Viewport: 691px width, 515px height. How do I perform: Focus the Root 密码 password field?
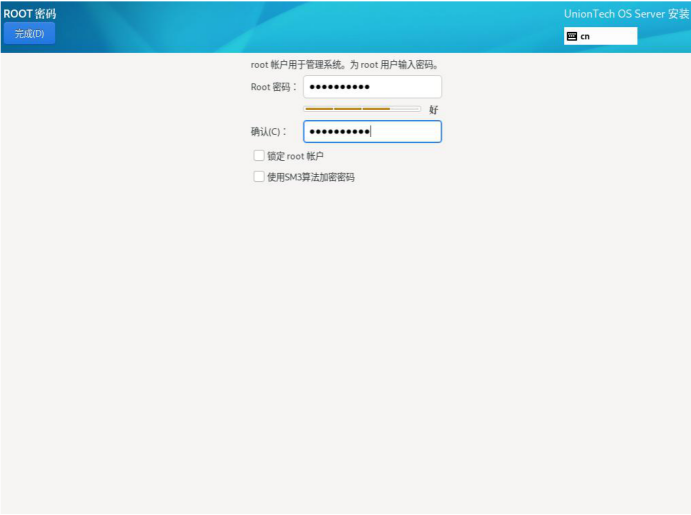[372, 87]
